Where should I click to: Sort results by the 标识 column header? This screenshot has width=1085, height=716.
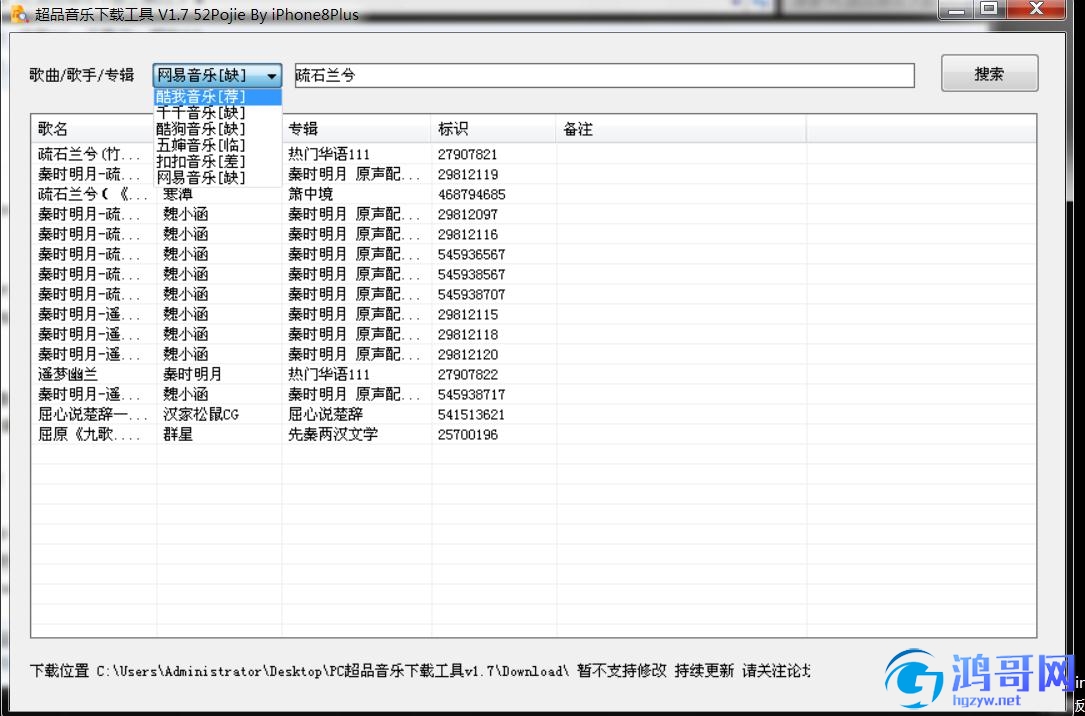(x=493, y=129)
